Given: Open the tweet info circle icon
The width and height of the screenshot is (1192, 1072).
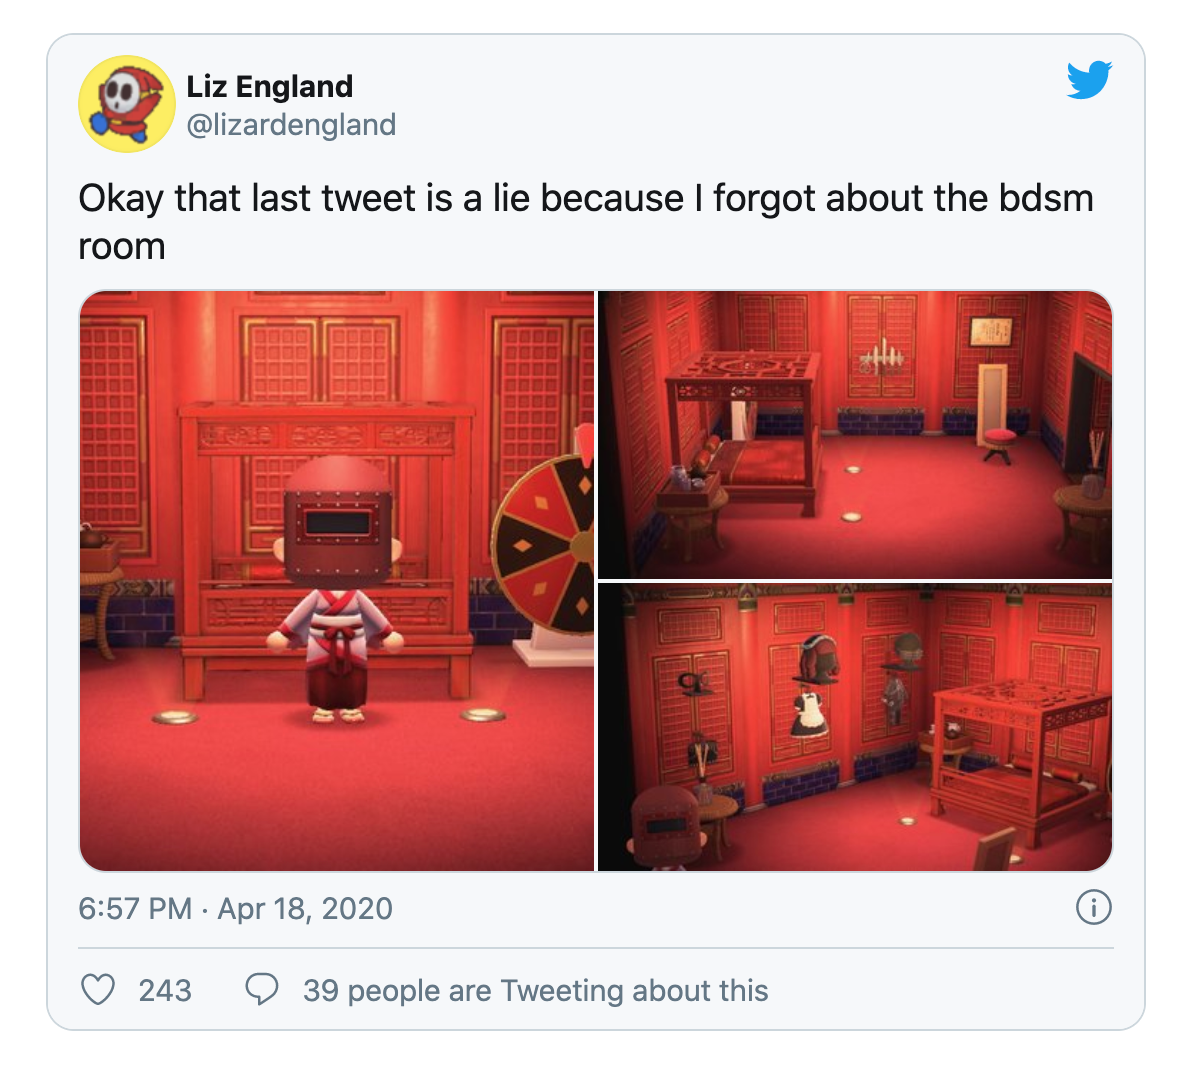Looking at the screenshot, I should point(1093,908).
